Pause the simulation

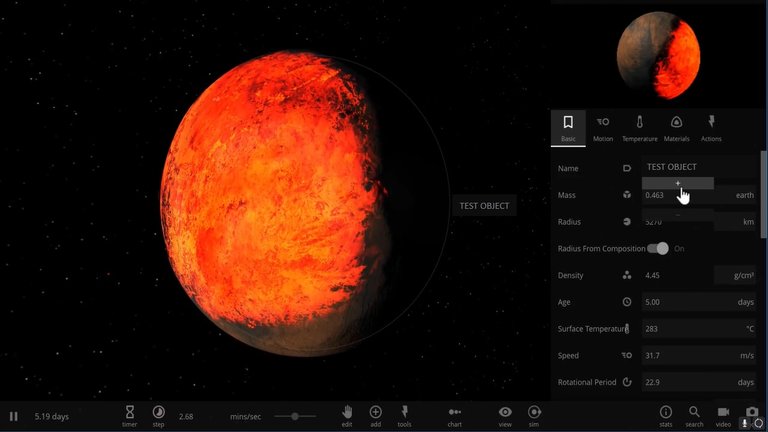pyautogui.click(x=14, y=416)
